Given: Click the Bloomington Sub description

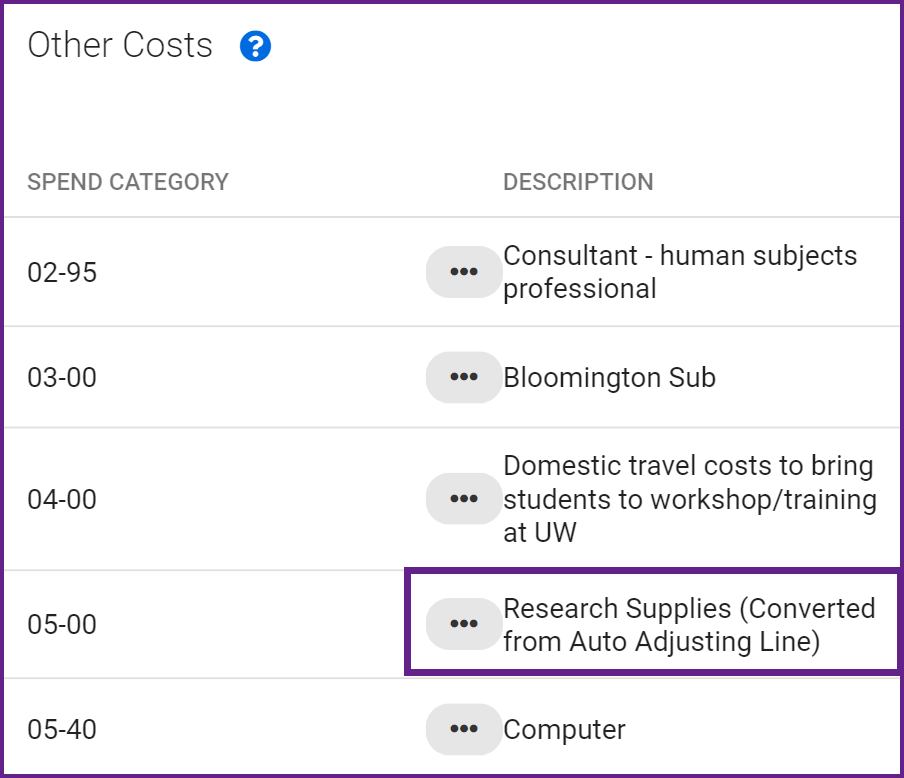Looking at the screenshot, I should (x=609, y=378).
